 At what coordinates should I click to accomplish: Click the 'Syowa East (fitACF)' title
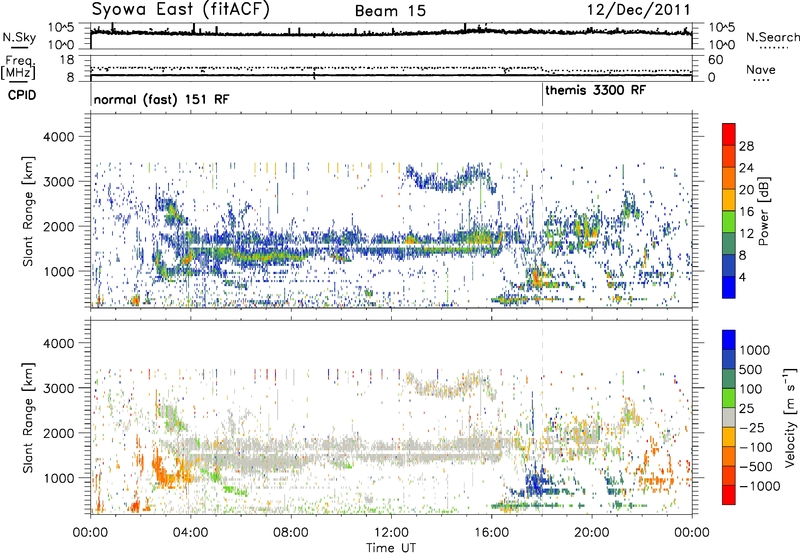pos(180,10)
